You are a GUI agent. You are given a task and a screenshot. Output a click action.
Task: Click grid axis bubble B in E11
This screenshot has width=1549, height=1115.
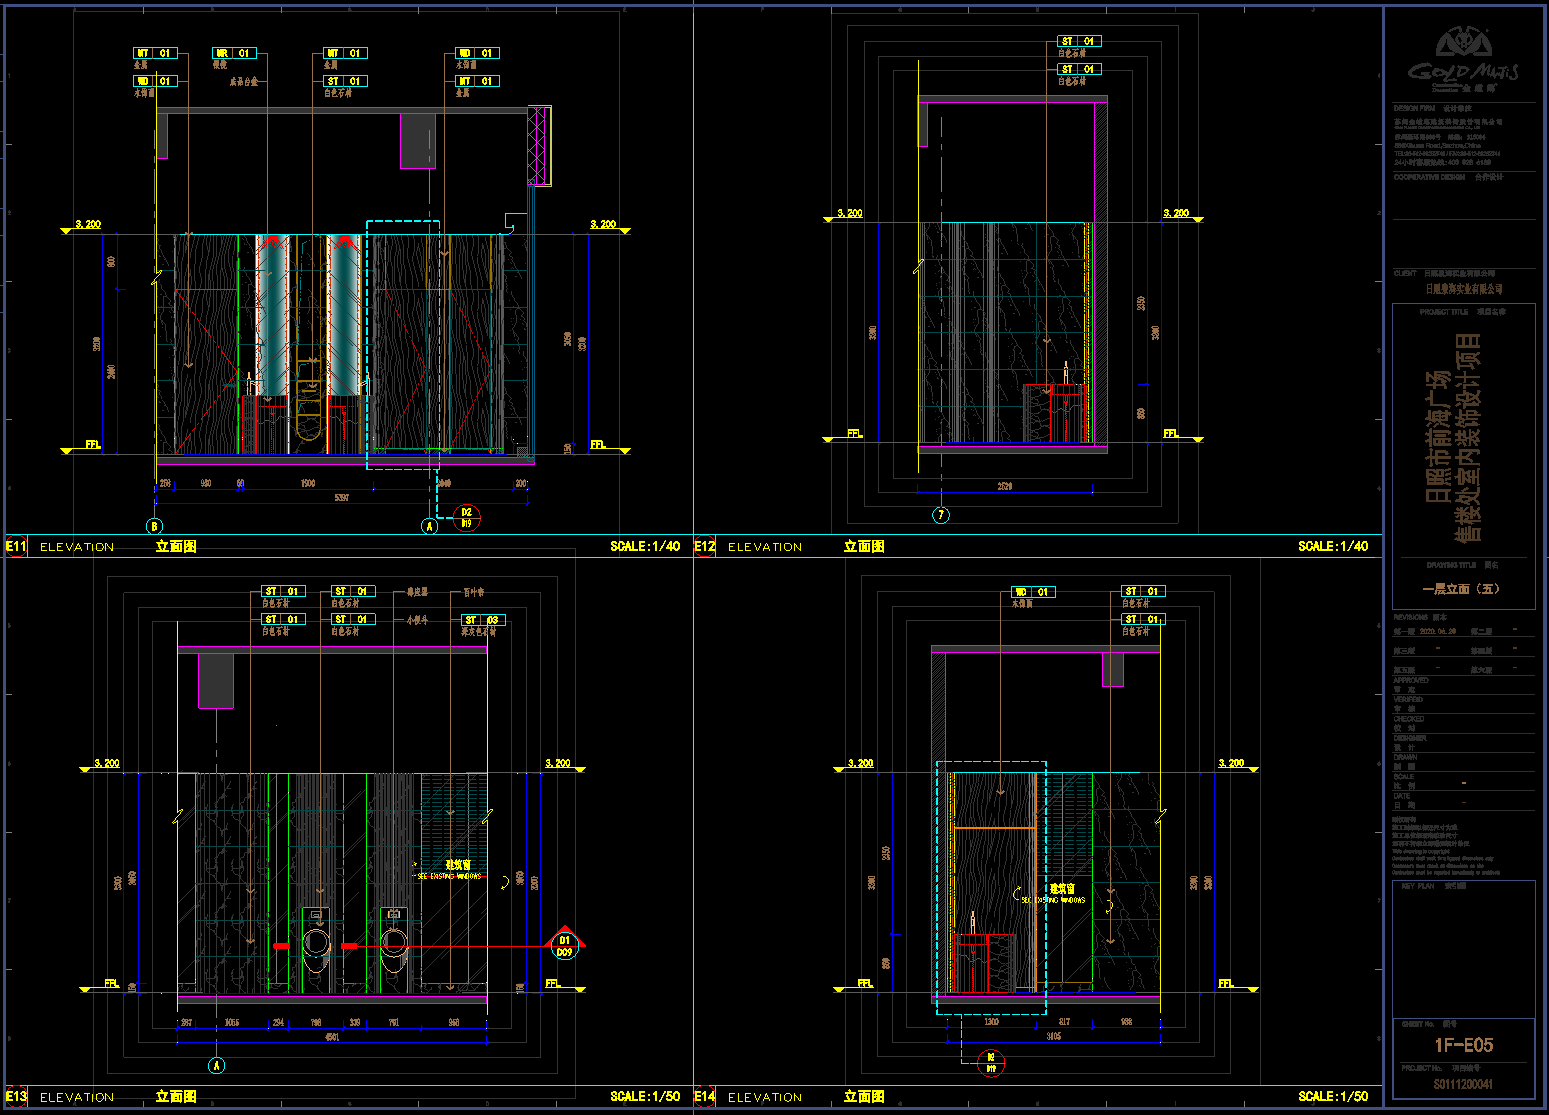tap(154, 526)
